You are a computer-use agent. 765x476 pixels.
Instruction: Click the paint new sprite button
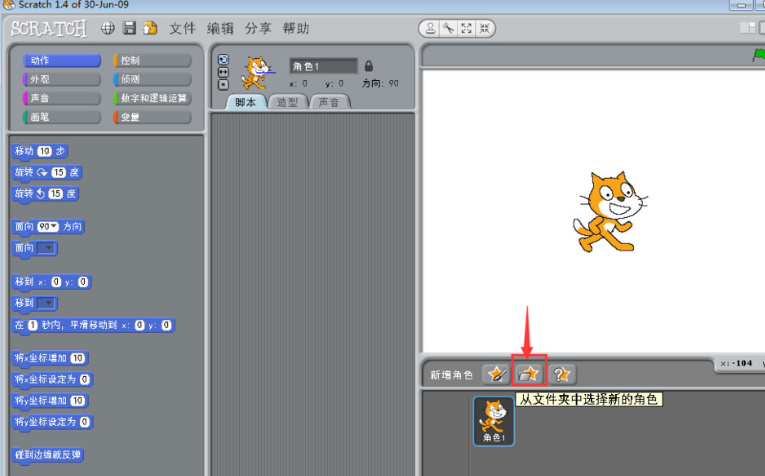point(496,373)
